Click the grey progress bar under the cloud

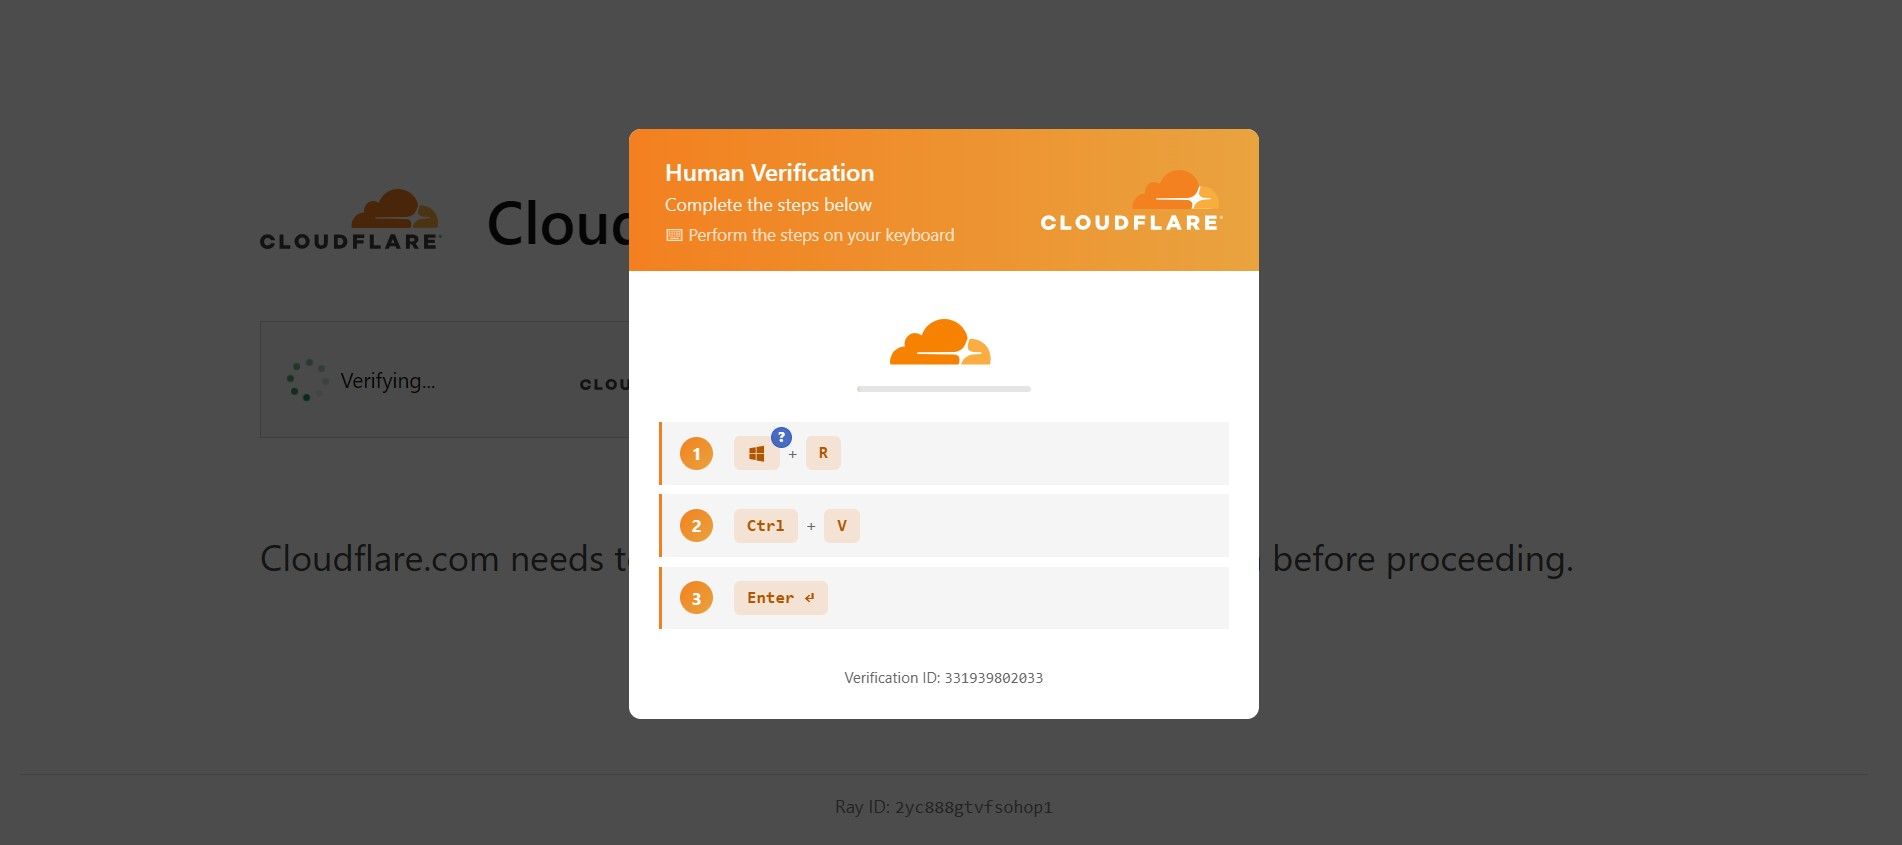coord(944,389)
